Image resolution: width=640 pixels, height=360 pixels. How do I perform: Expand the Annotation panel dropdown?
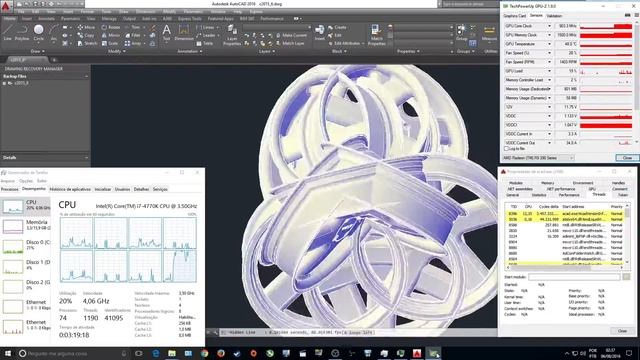[190, 51]
